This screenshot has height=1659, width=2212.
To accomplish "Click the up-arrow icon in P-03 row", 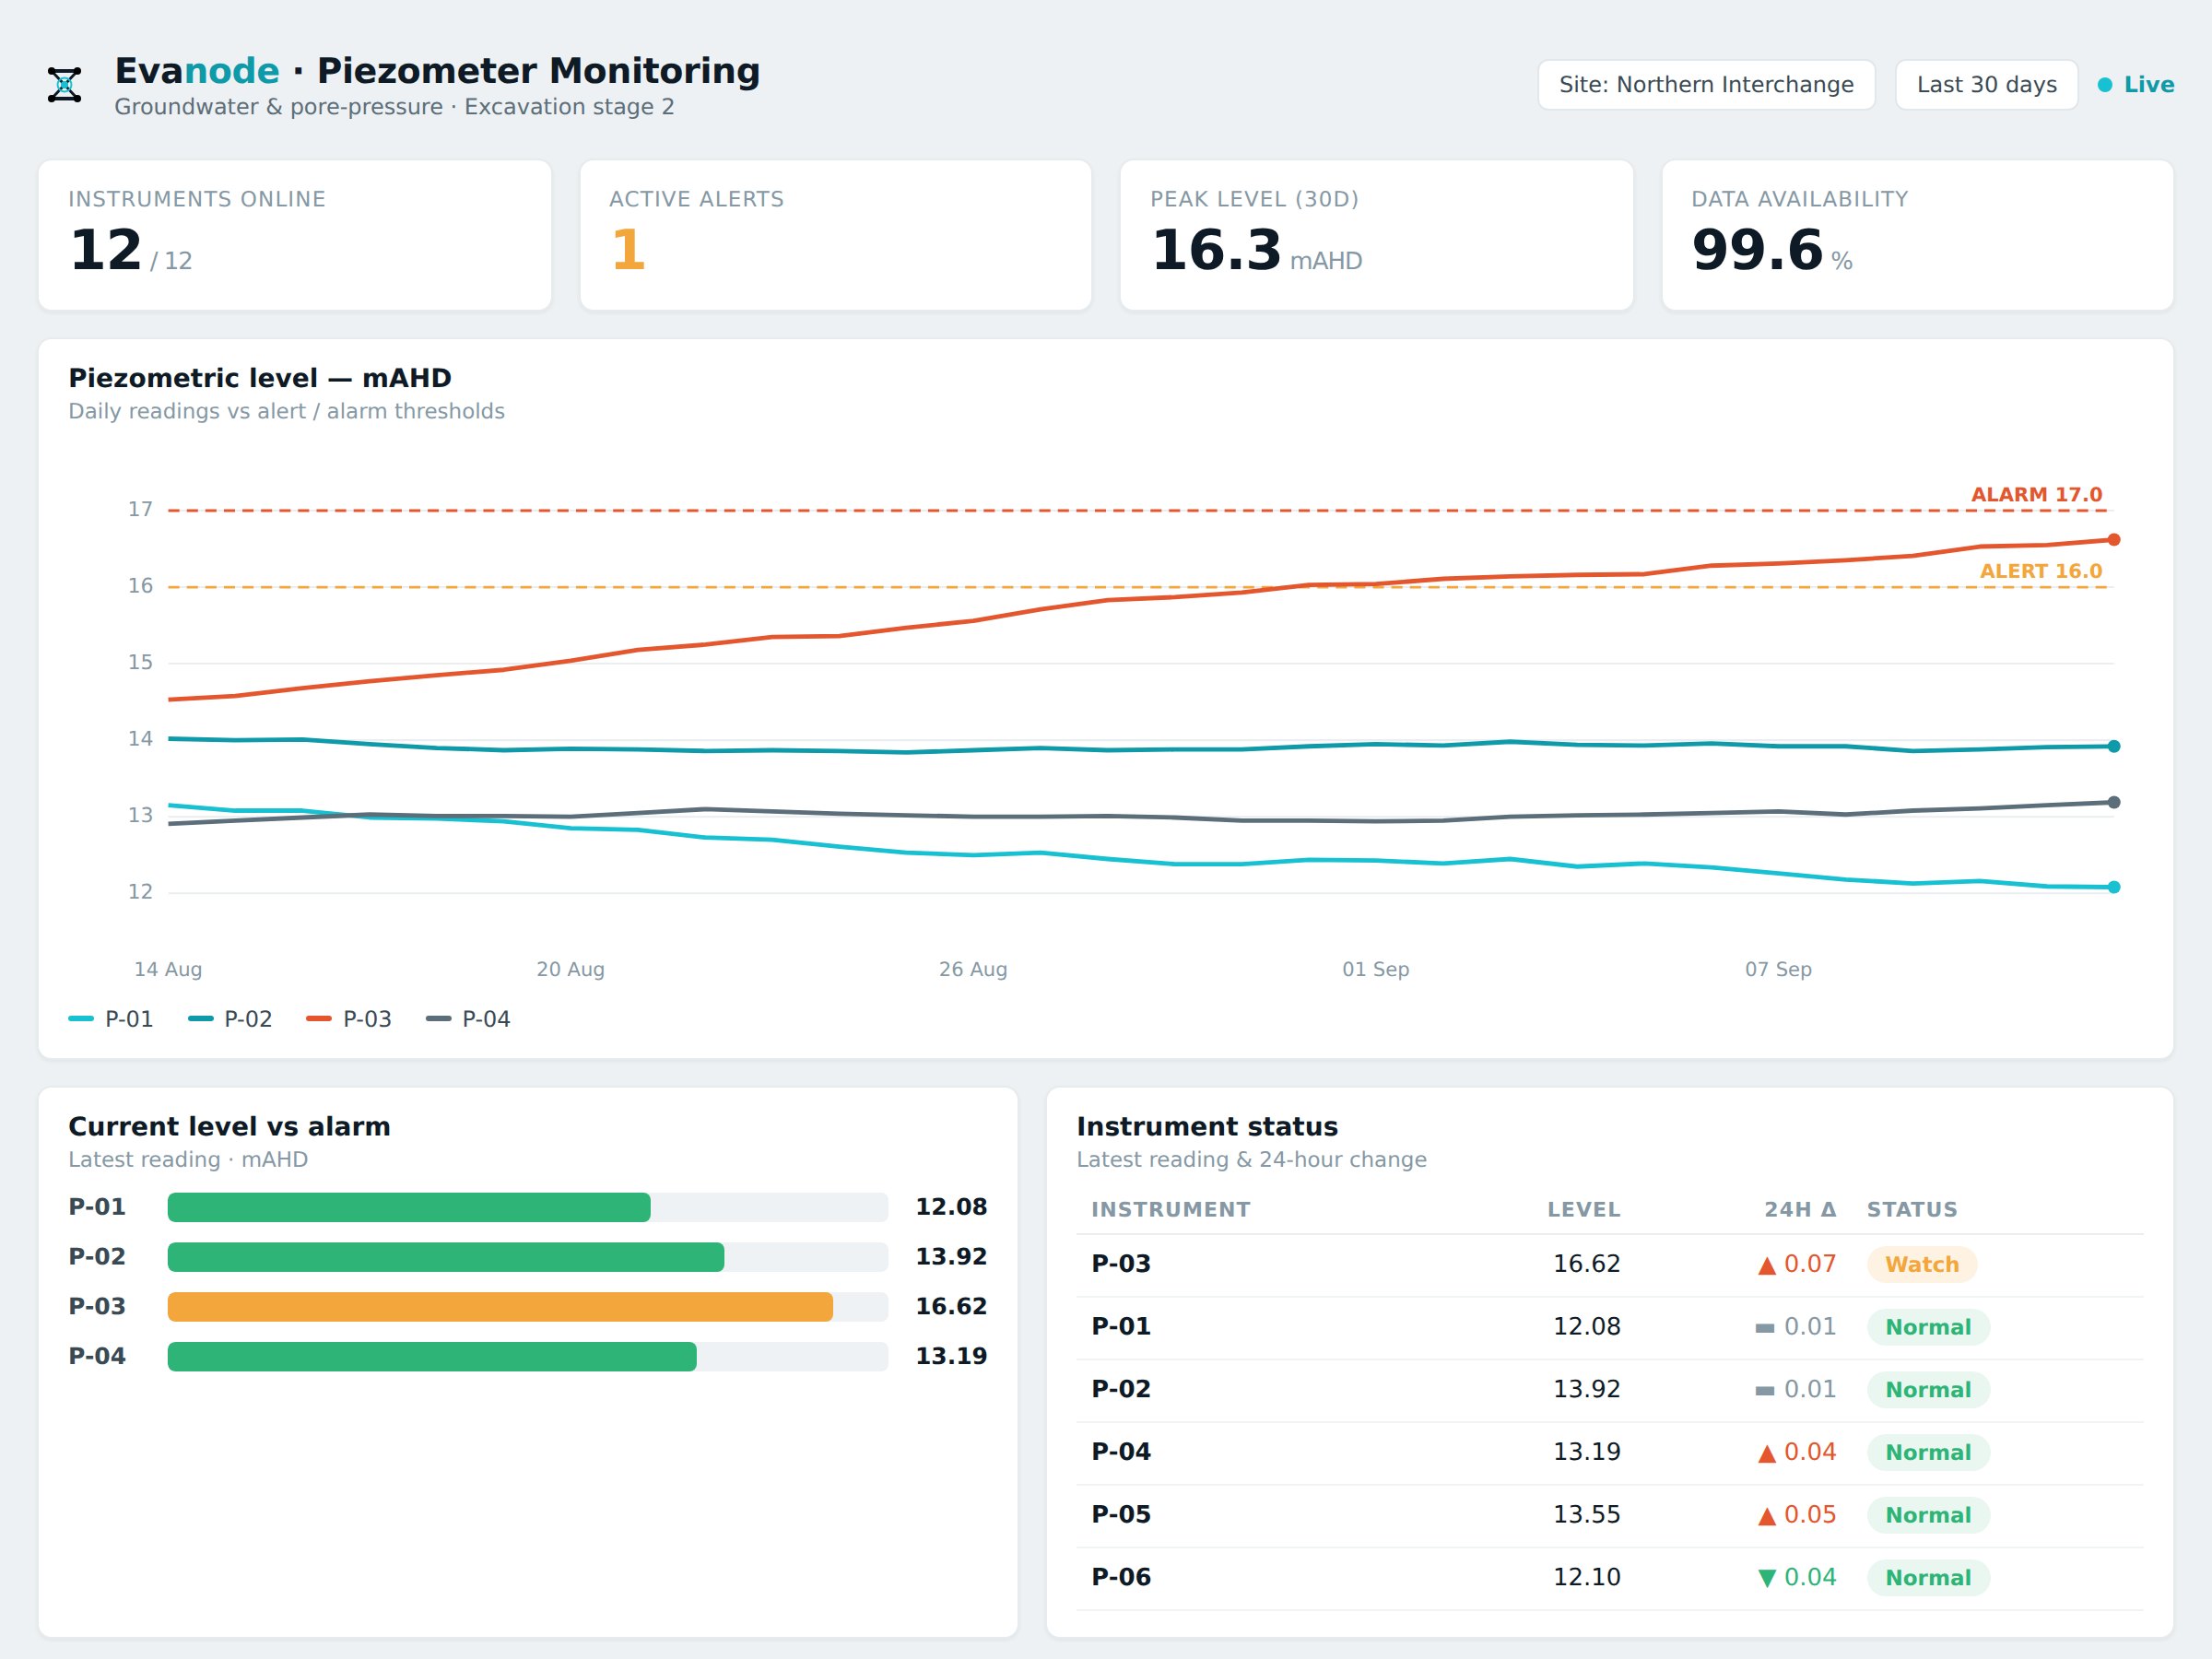I will click(x=1767, y=1265).
